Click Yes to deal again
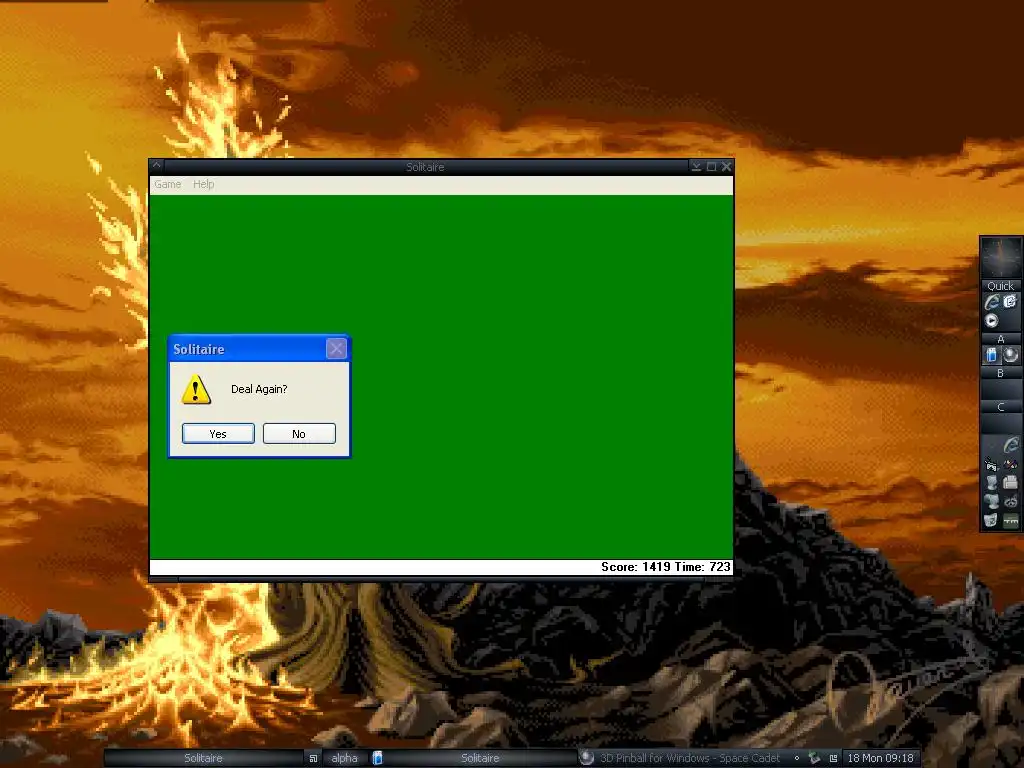 pos(218,434)
